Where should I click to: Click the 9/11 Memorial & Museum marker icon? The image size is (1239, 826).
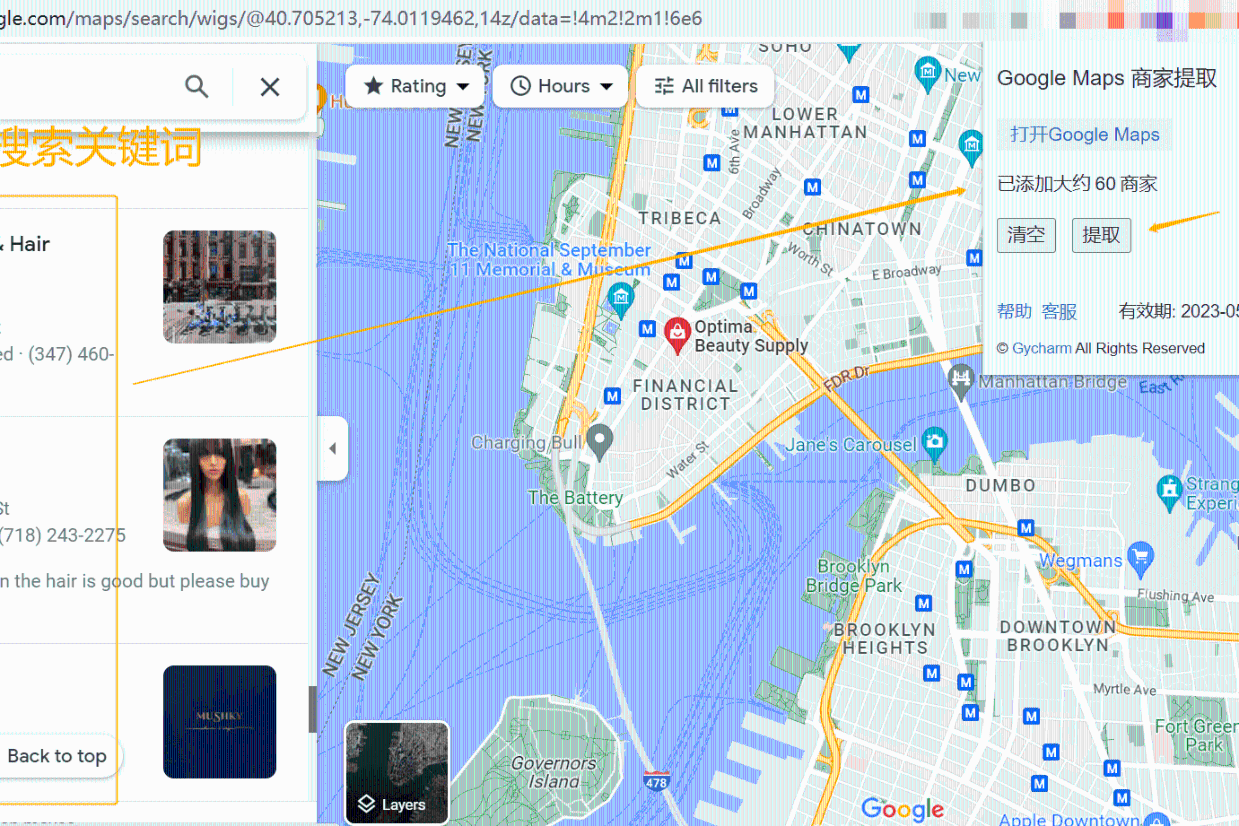(x=621, y=297)
